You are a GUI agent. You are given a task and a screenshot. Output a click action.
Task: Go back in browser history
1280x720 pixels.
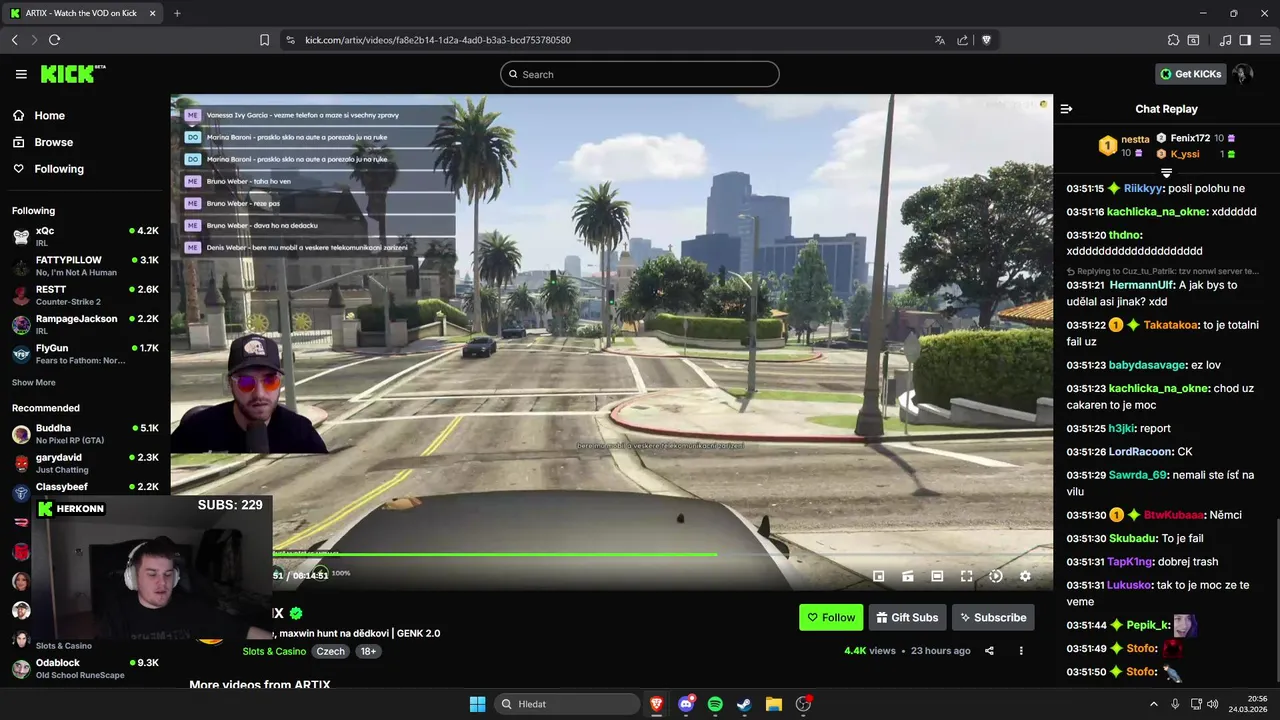(x=14, y=40)
